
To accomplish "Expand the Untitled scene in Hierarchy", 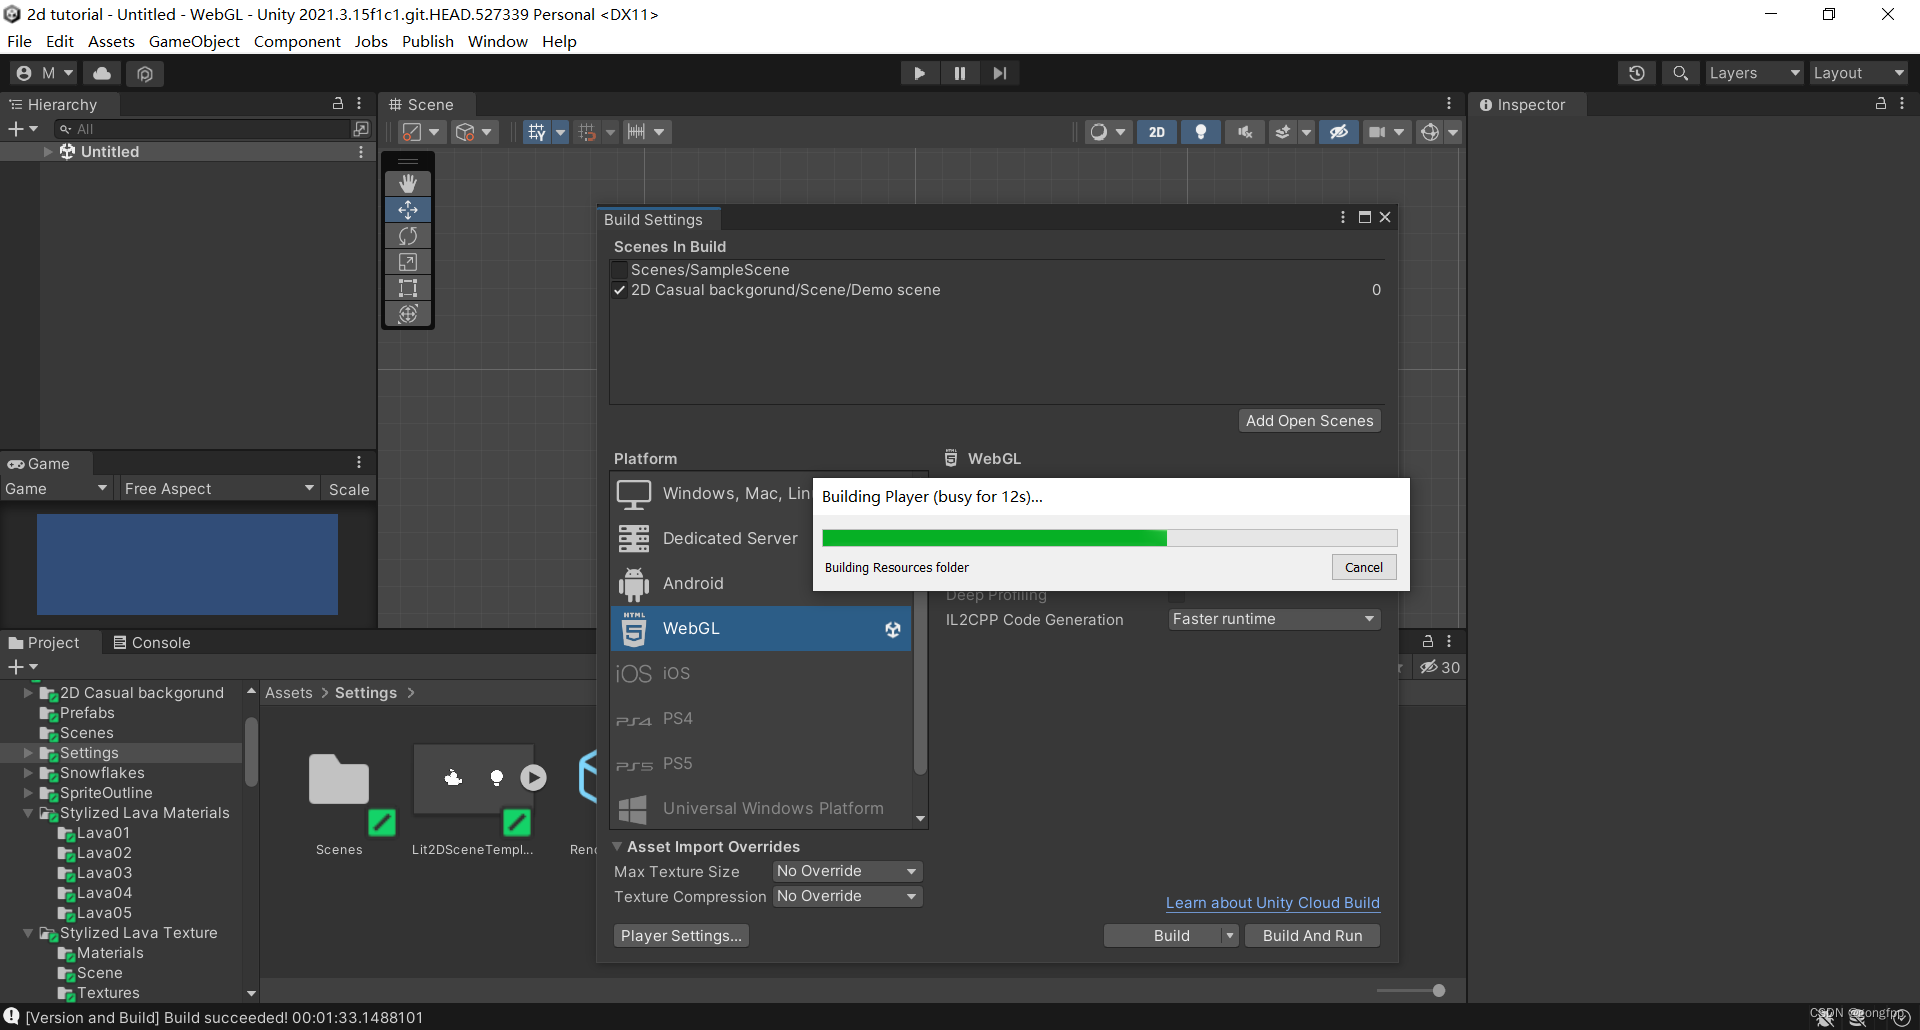I will pyautogui.click(x=48, y=152).
